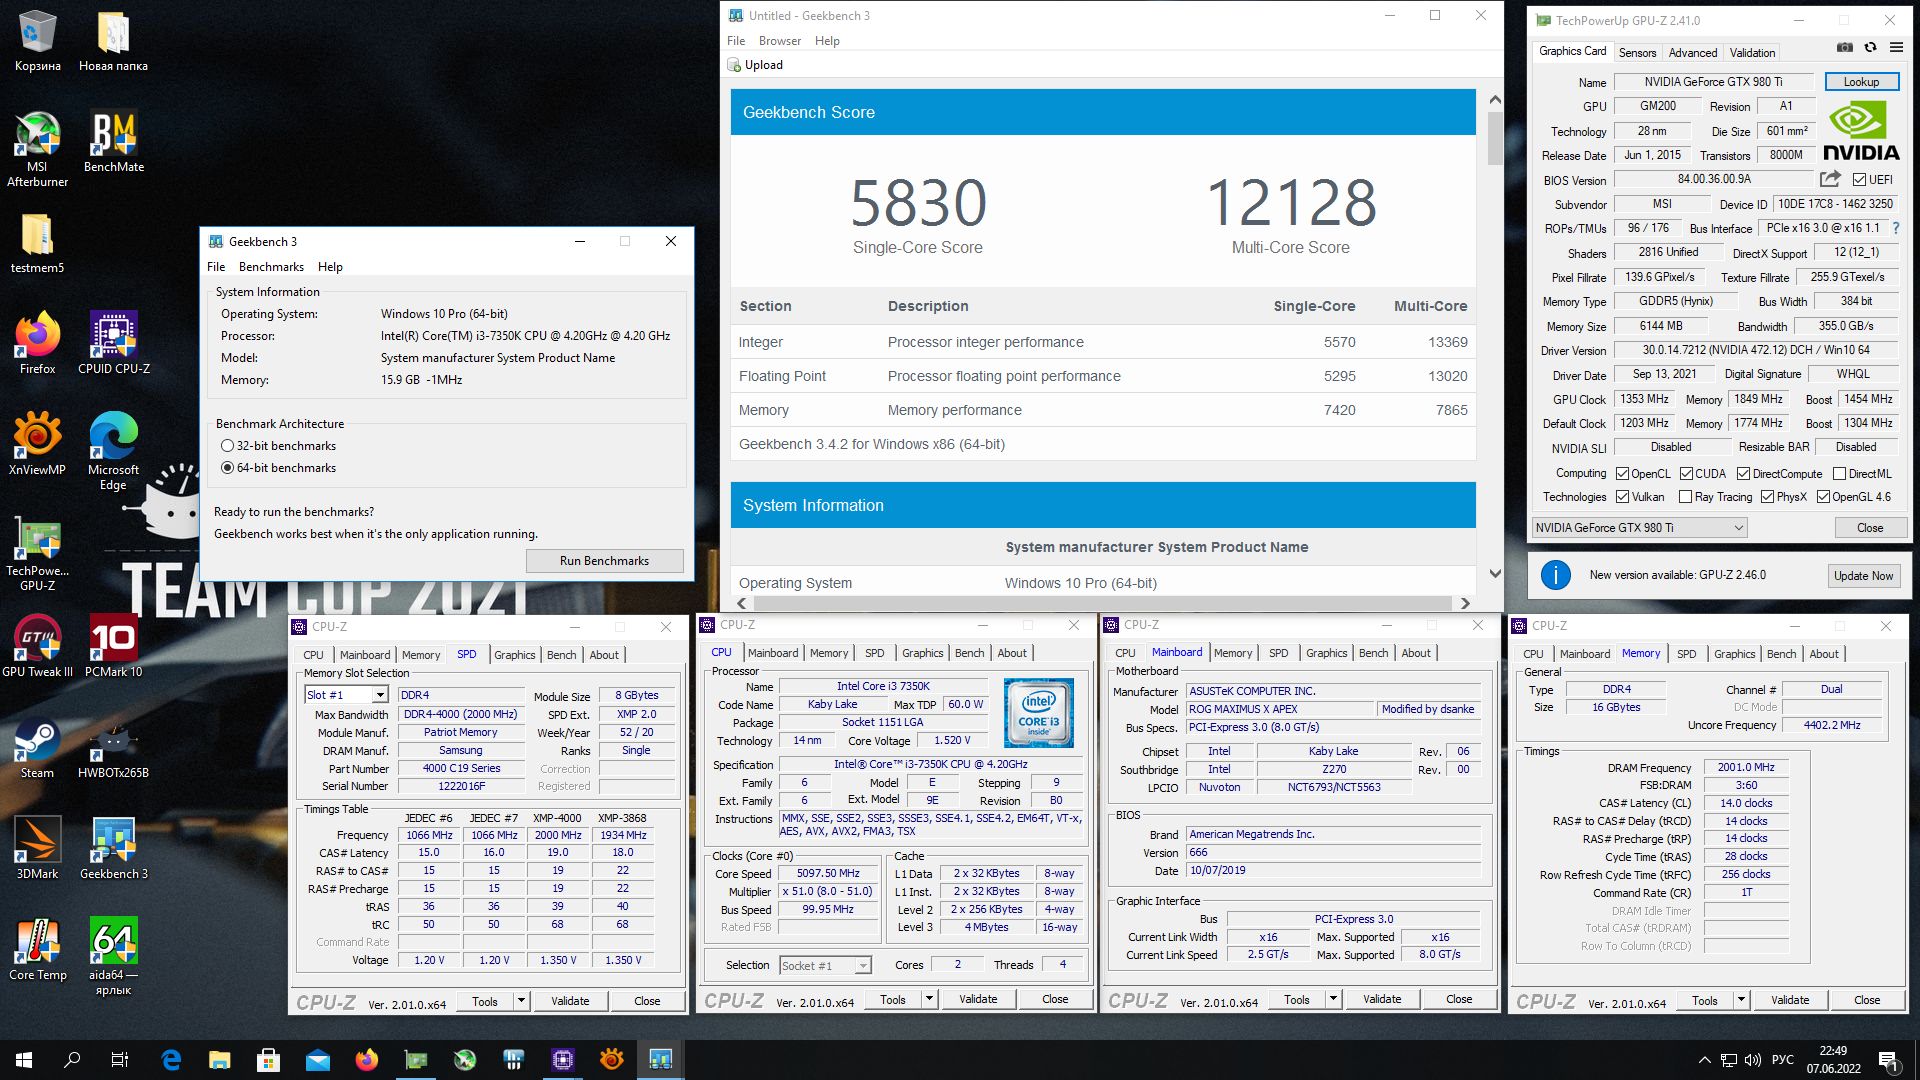Open the testmem5 folder icon
Image resolution: width=1920 pixels, height=1080 pixels.
click(37, 243)
